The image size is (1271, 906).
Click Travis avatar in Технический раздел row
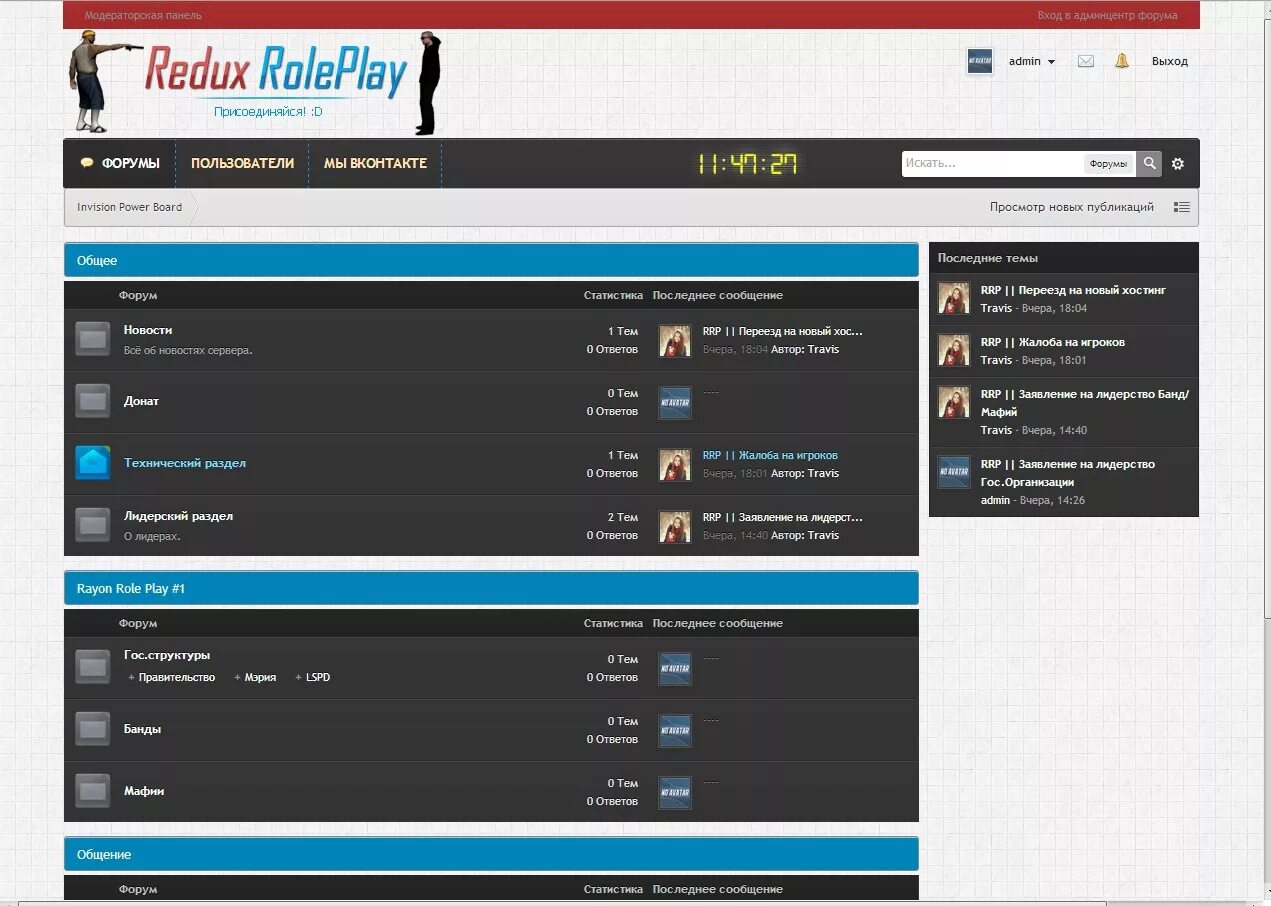675,465
